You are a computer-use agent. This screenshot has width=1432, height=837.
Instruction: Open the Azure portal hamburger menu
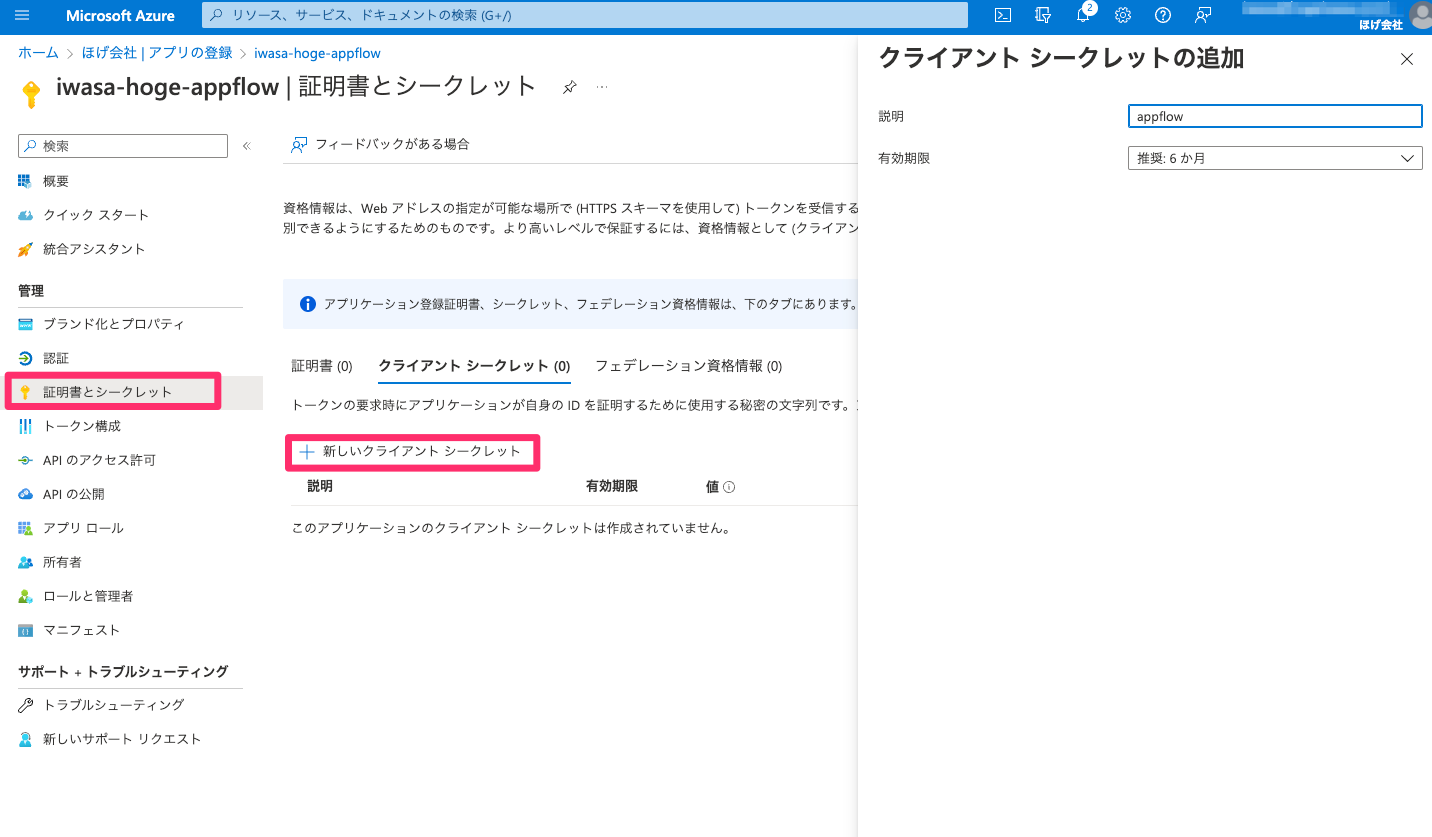pos(23,15)
